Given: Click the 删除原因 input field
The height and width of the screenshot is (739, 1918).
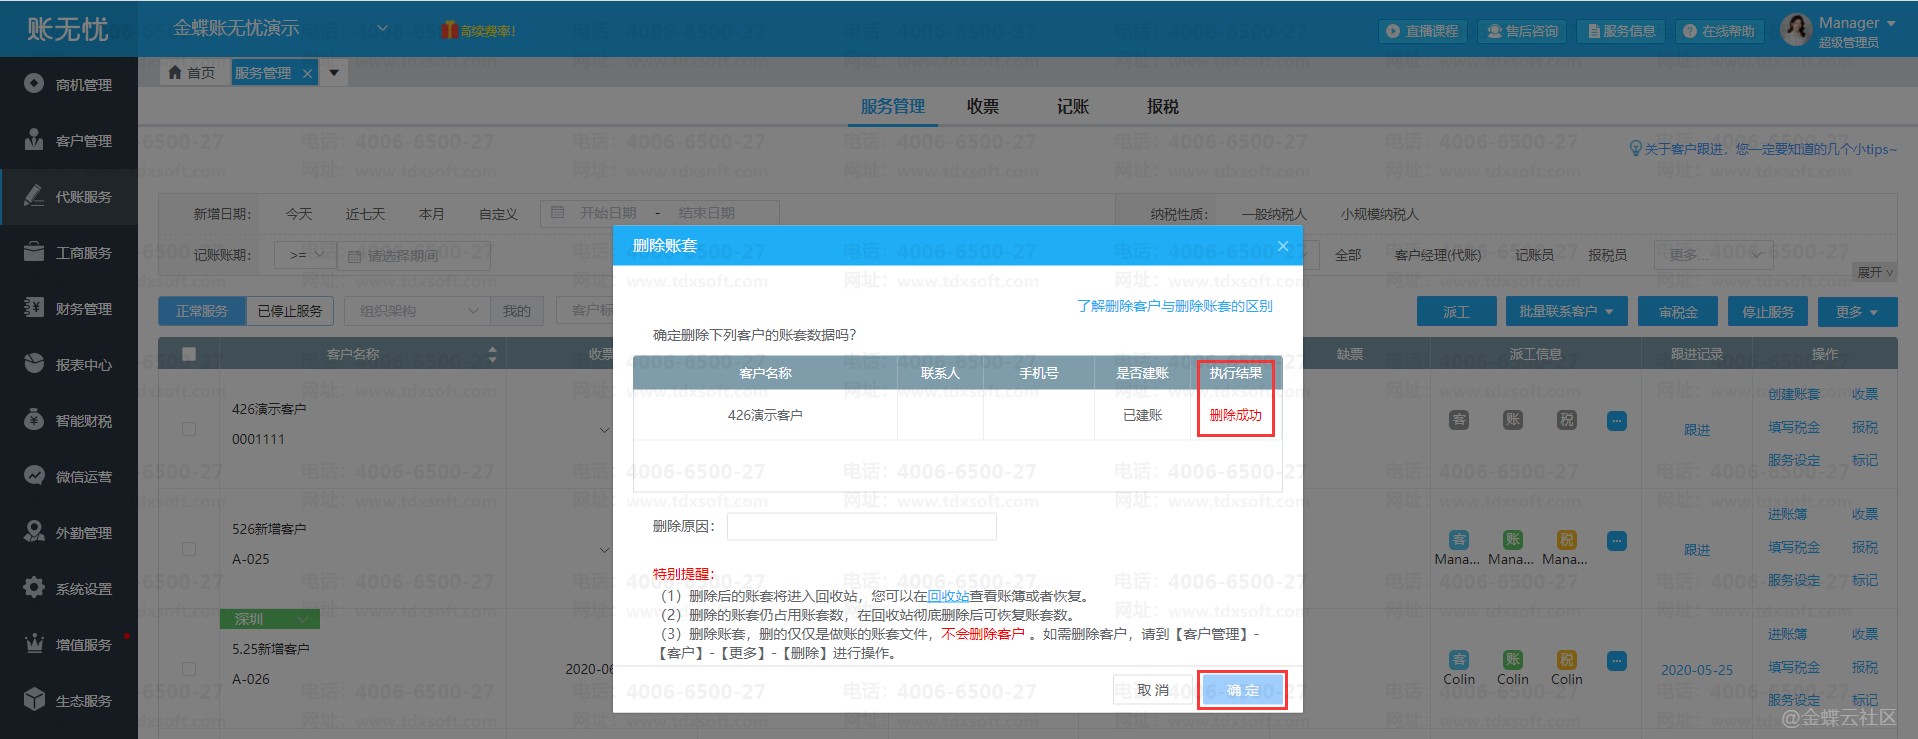Looking at the screenshot, I should (x=861, y=526).
